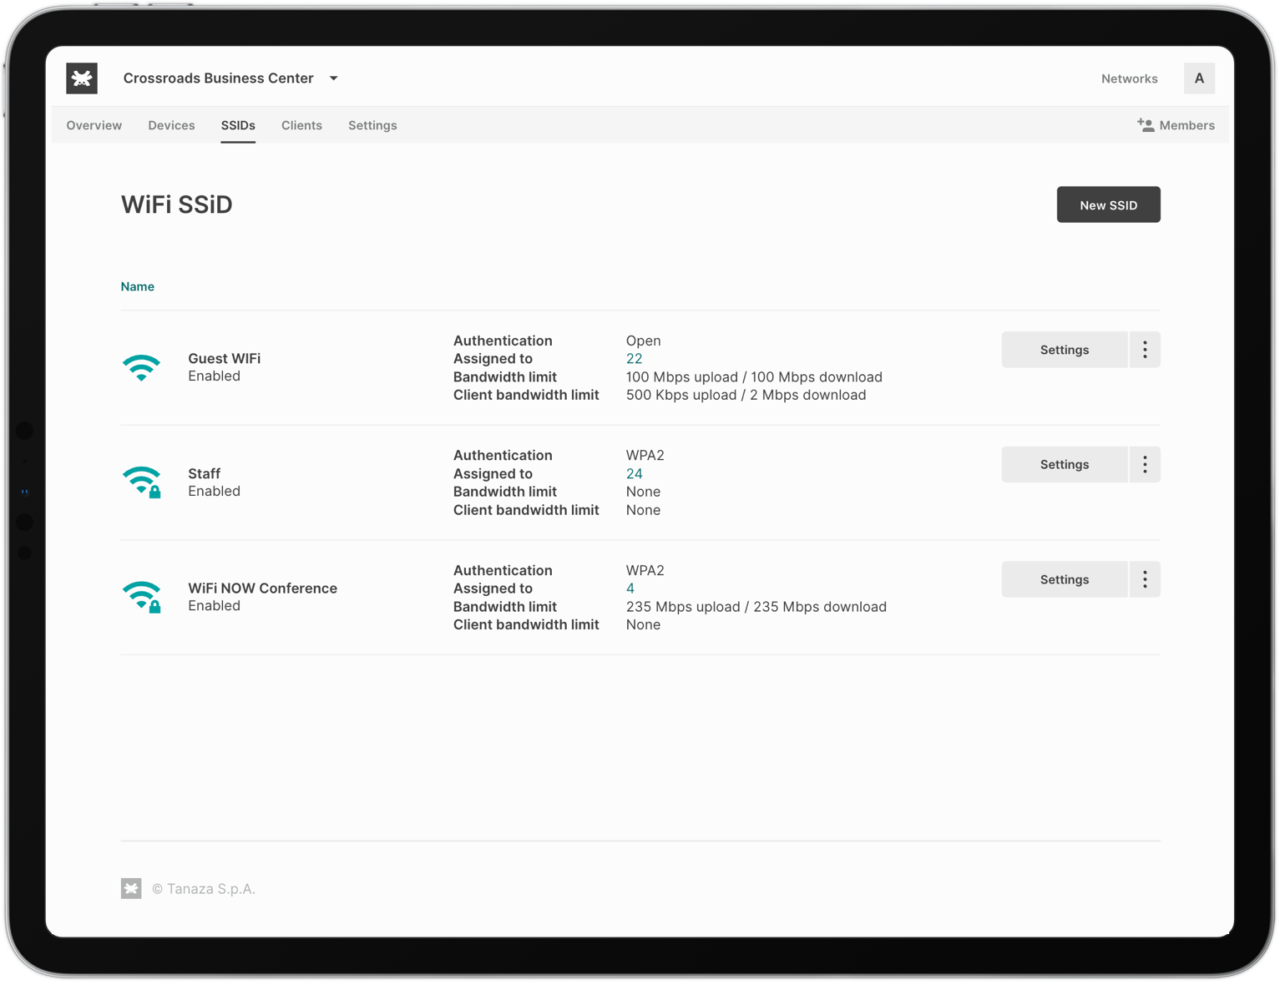Click the Guest WiFi open signal icon
Image resolution: width=1280 pixels, height=985 pixels.
(x=141, y=368)
